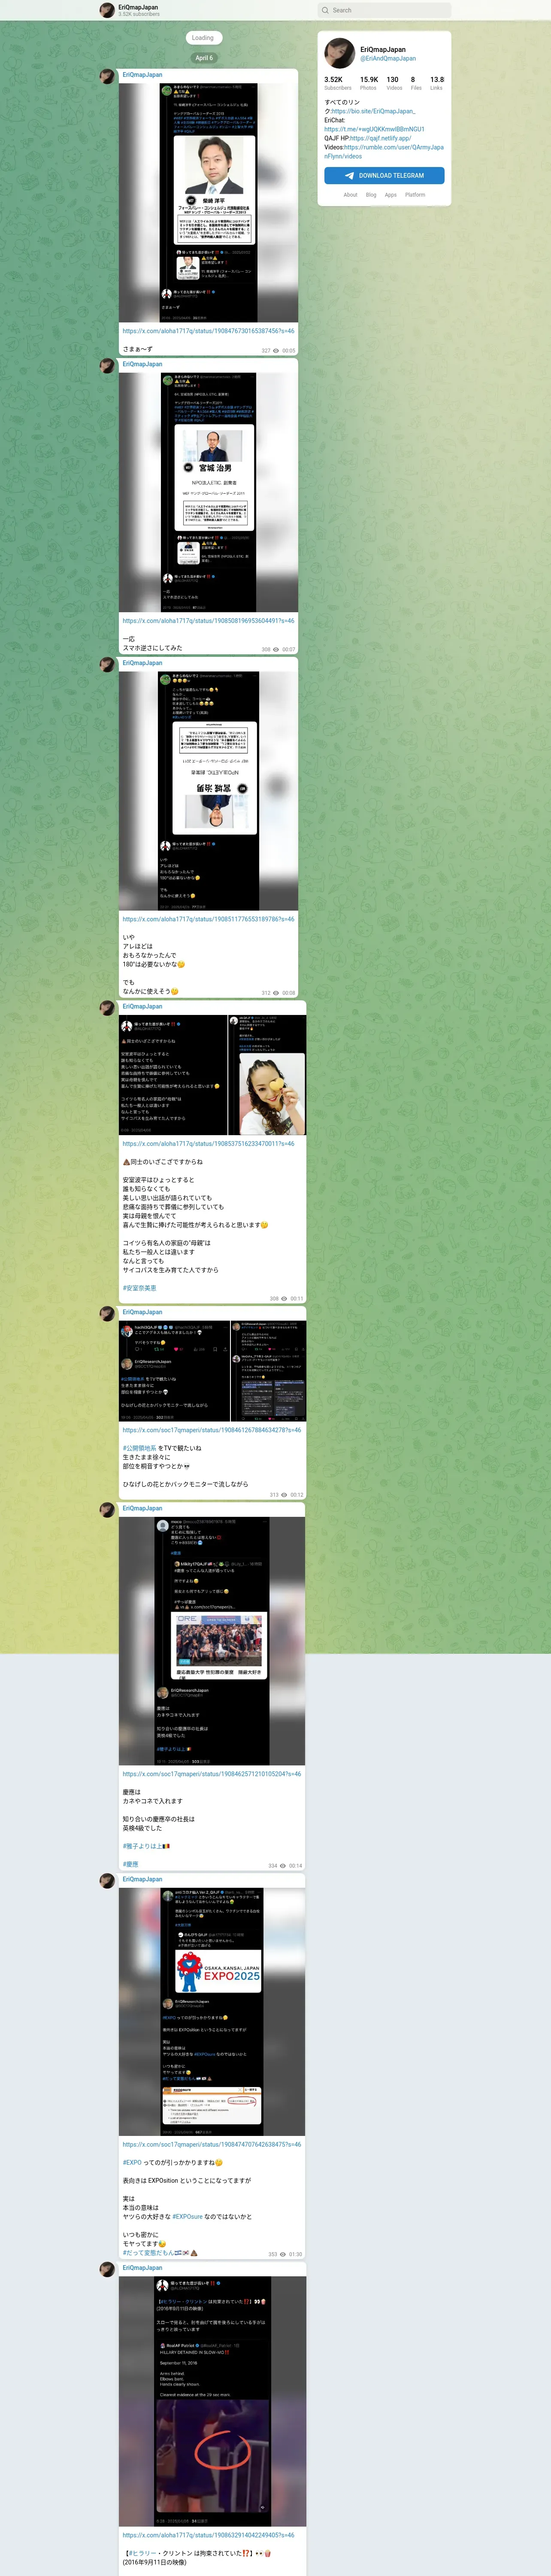Open the EriQmapJapan header avatar
This screenshot has height=2576, width=551.
tap(107, 10)
